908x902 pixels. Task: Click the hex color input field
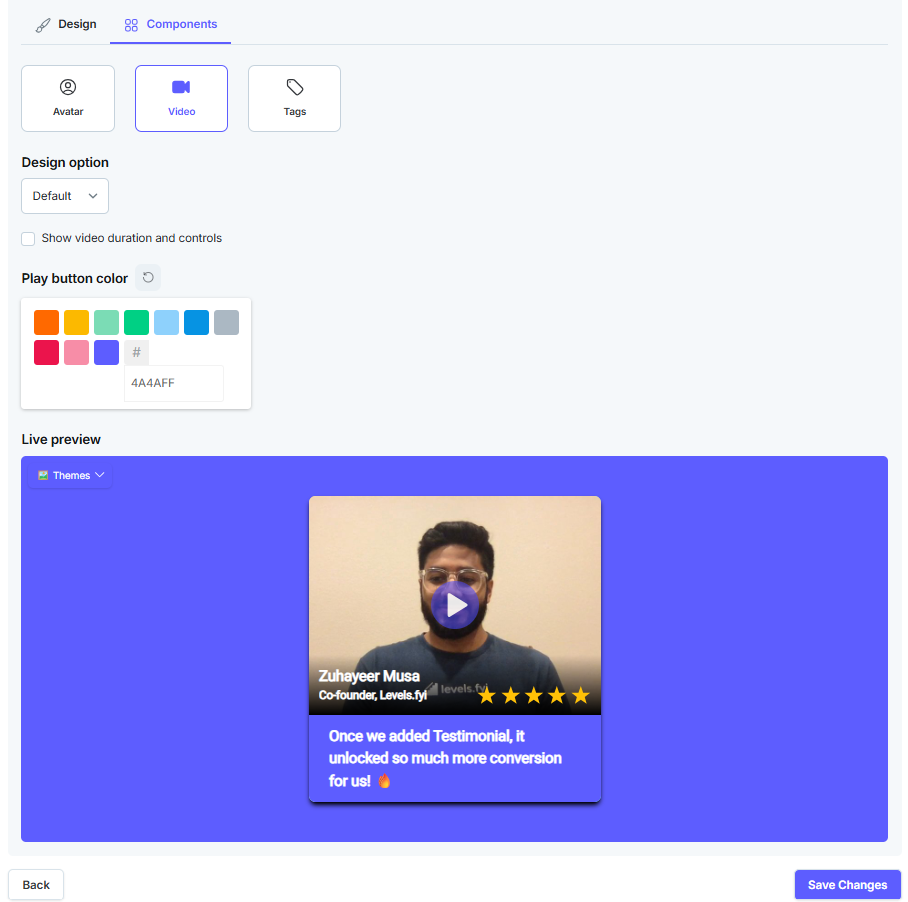click(174, 383)
